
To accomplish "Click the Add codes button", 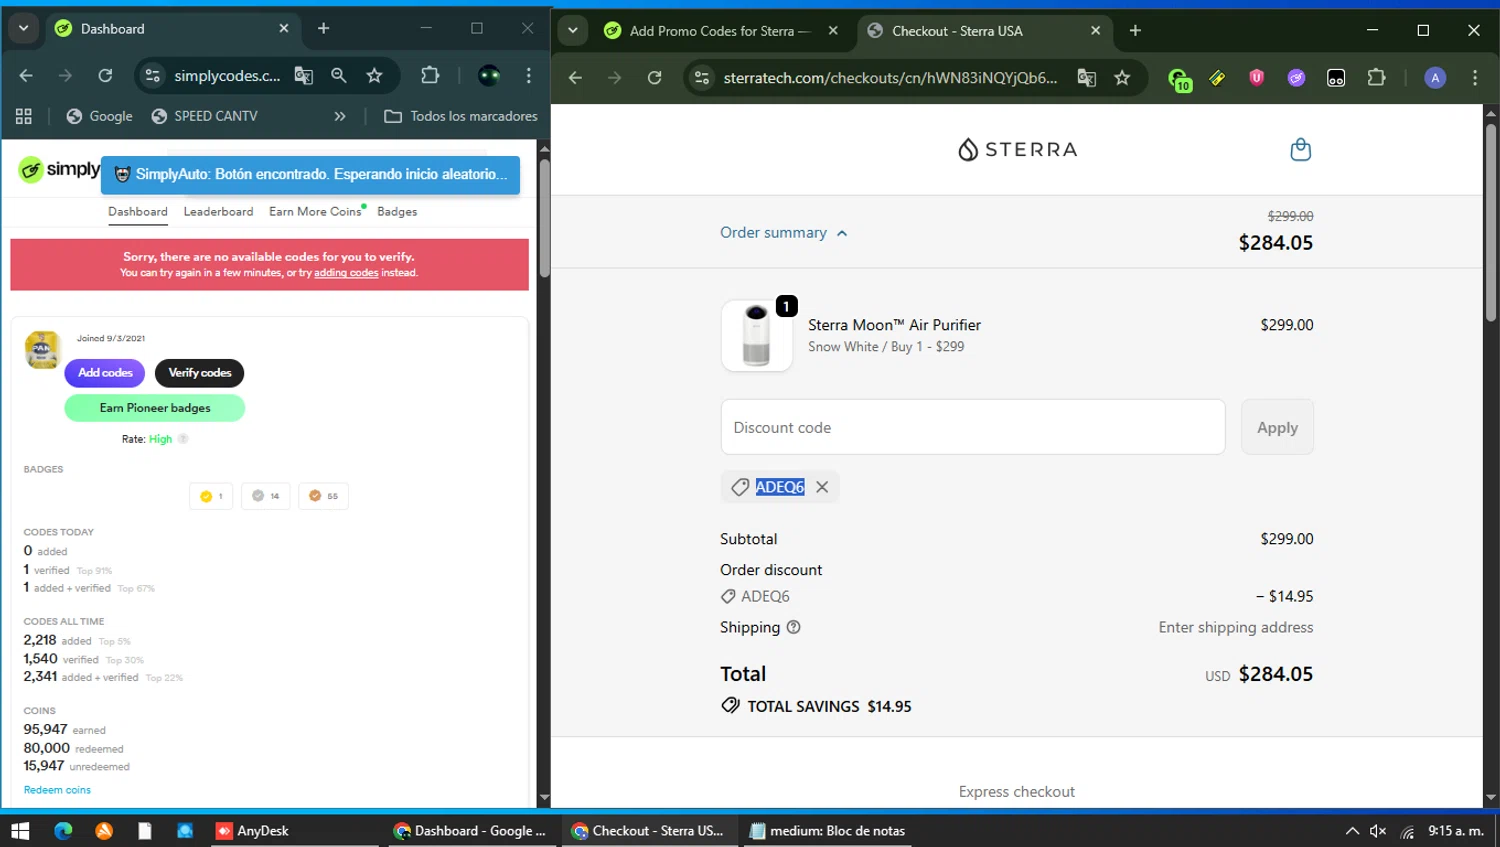I will pos(105,373).
